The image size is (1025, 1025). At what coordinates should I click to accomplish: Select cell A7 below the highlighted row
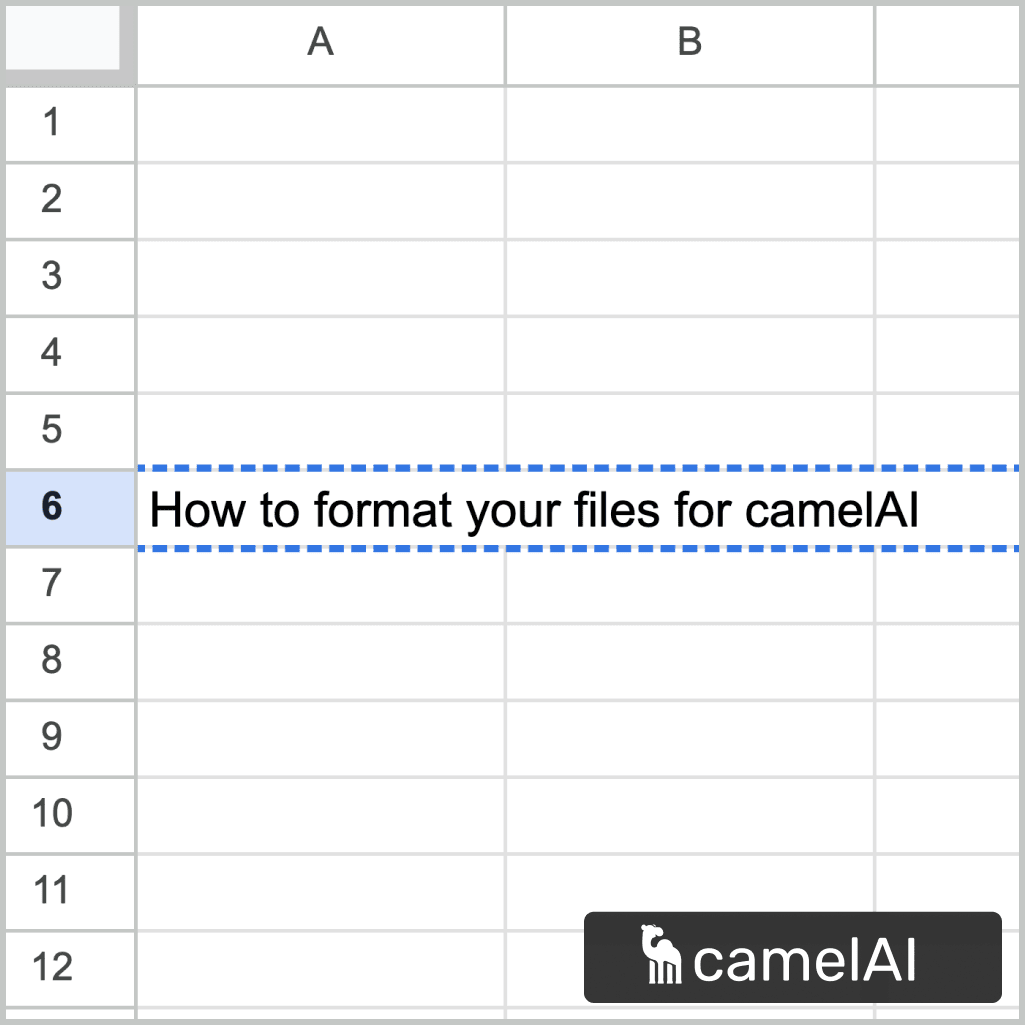(x=320, y=585)
